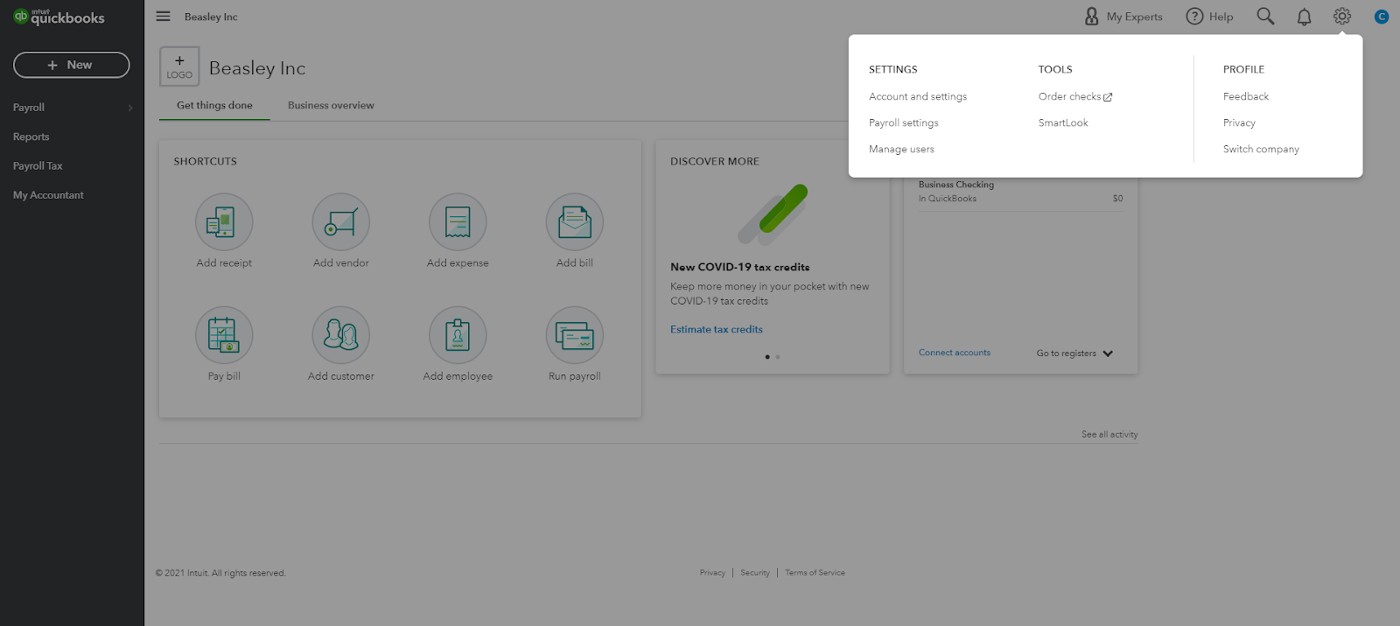Open the Help menu
This screenshot has height=626, width=1400.
point(1209,16)
